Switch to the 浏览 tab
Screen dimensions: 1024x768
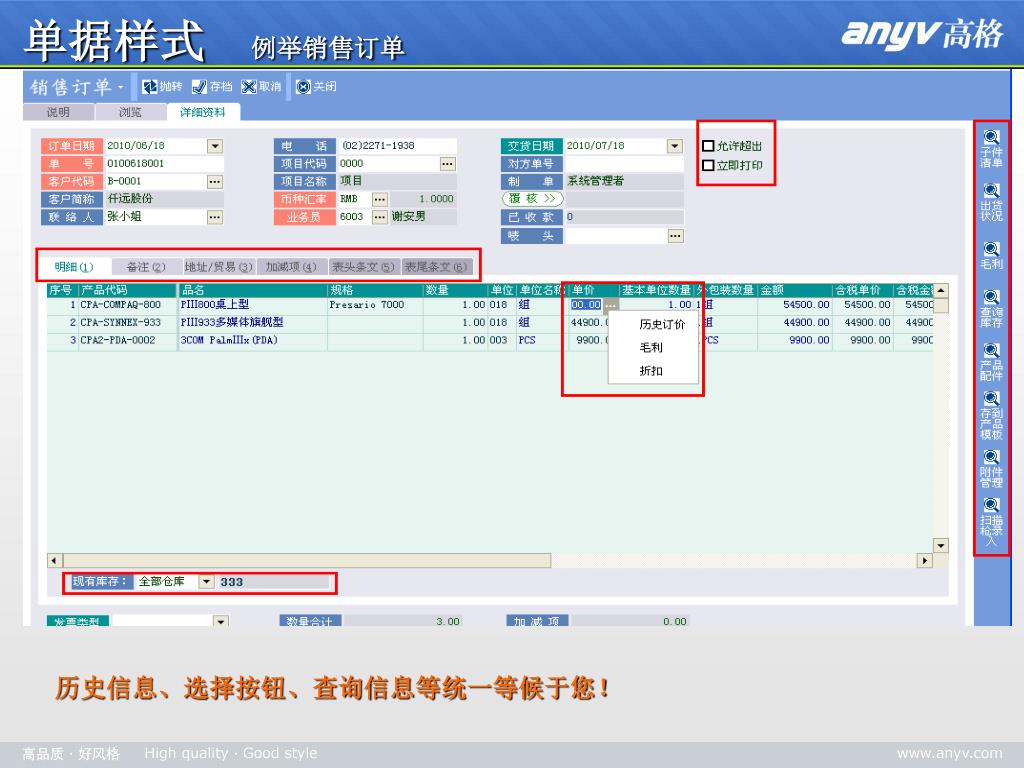pos(130,112)
